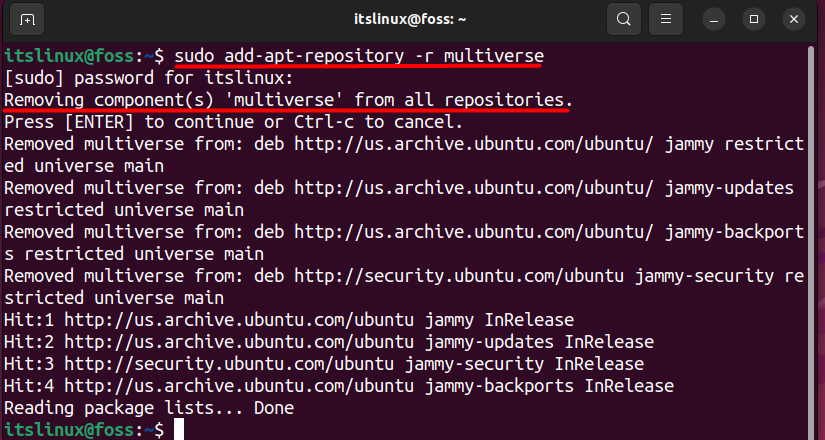Image resolution: width=825 pixels, height=440 pixels.
Task: Click the window title itslinux@foss: ~
Action: pyautogui.click(x=410, y=20)
